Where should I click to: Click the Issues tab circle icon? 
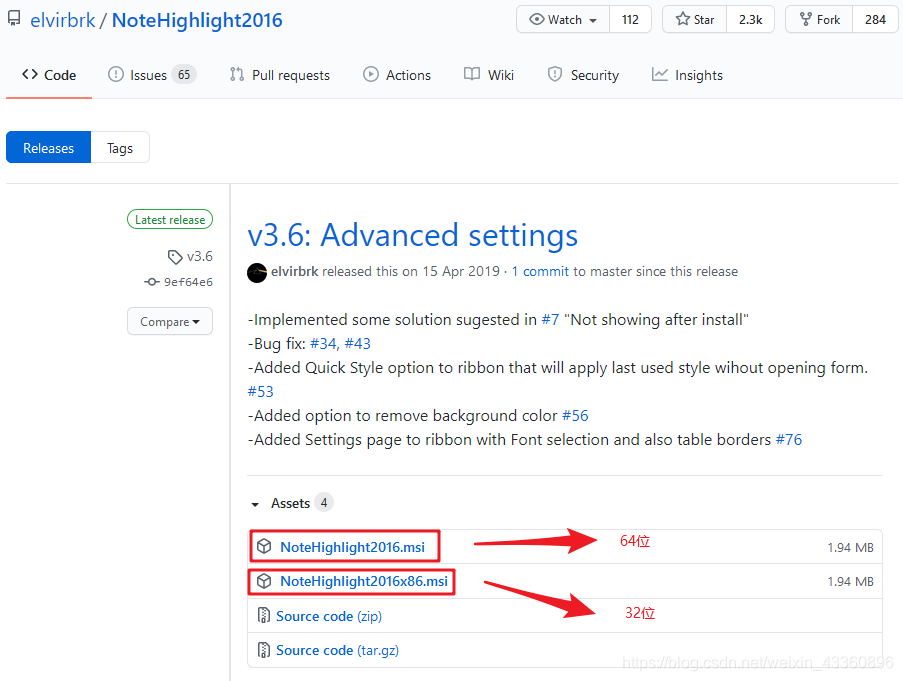[116, 74]
